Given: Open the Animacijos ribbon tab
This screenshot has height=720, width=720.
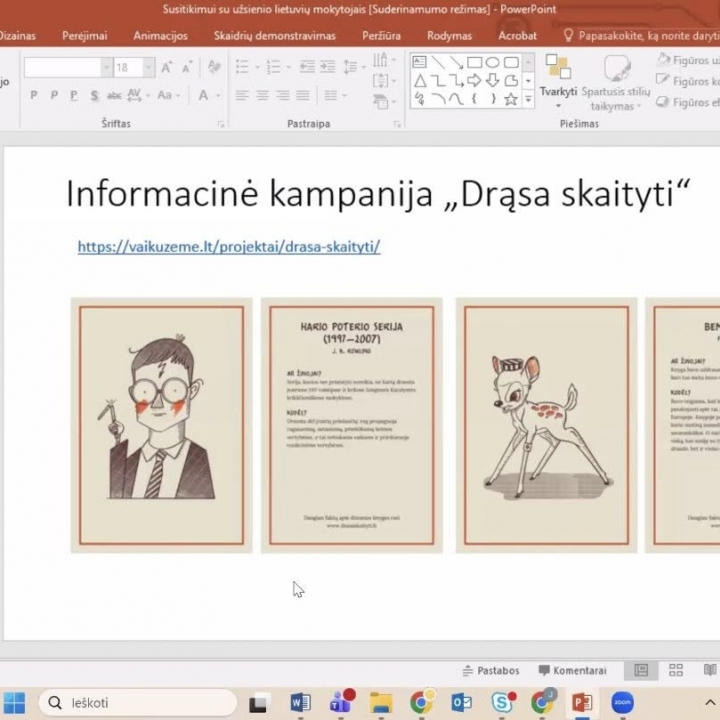Looking at the screenshot, I should coord(160,35).
